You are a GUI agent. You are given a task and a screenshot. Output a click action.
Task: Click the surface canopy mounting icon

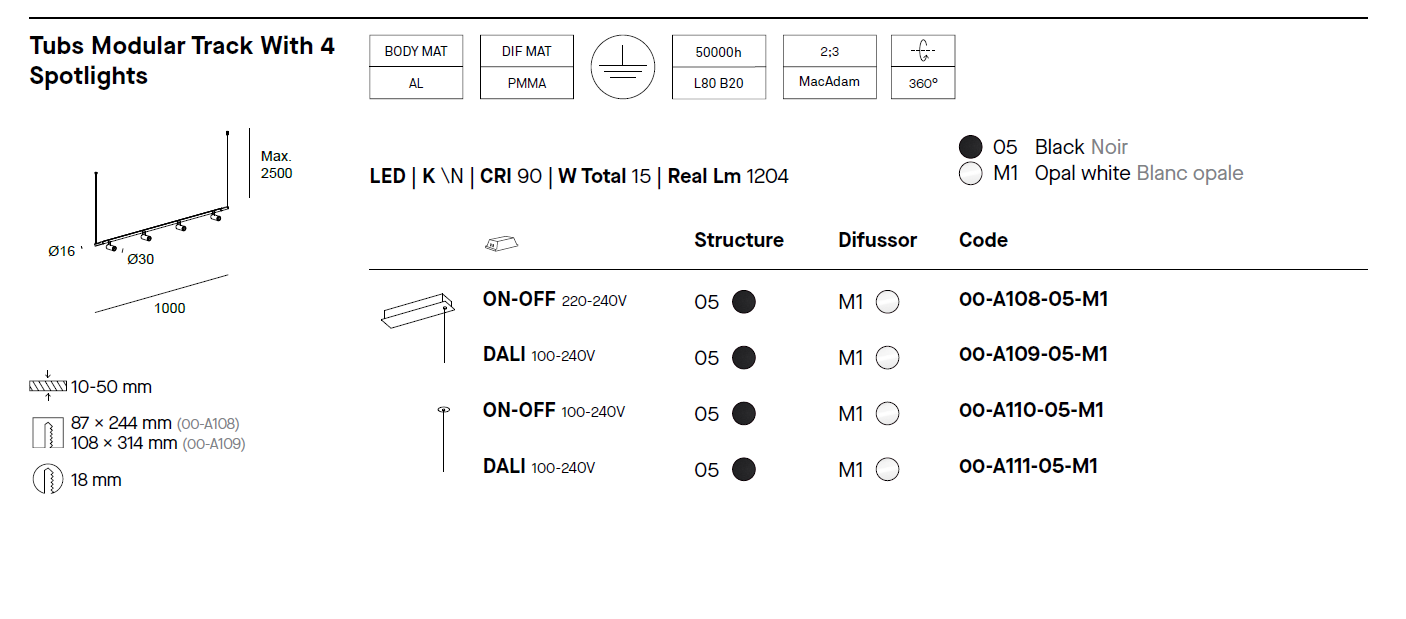[x=417, y=322]
